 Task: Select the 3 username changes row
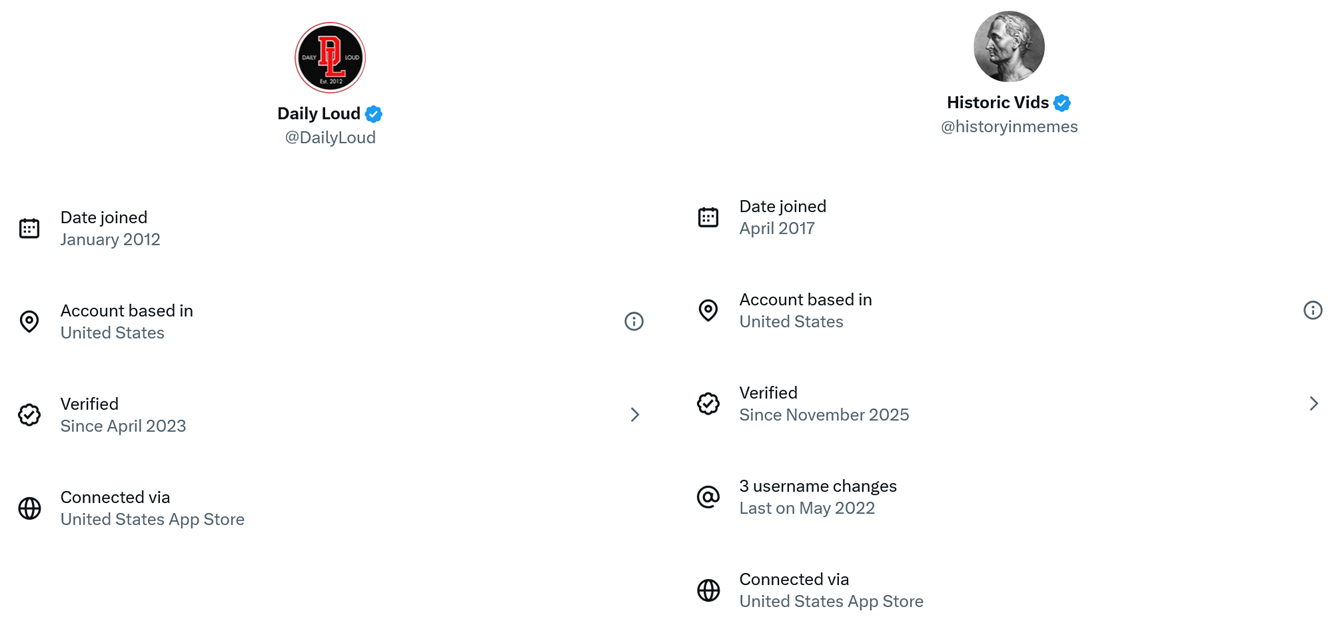click(1009, 497)
